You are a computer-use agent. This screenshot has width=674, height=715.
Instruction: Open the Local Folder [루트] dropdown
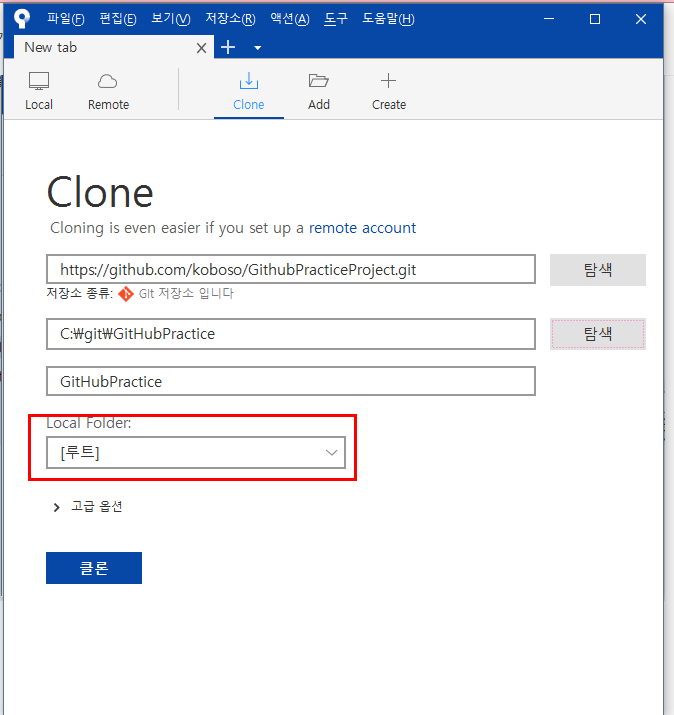tap(196, 452)
